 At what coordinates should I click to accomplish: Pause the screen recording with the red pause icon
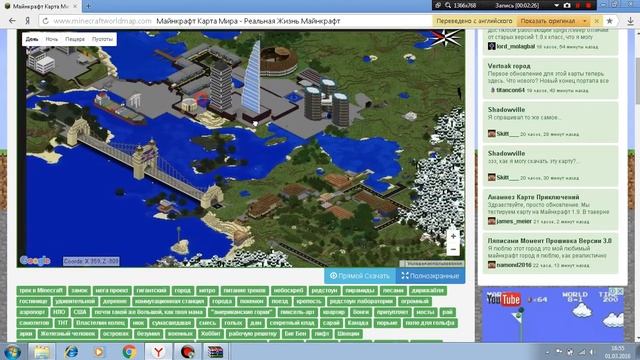point(578,6)
